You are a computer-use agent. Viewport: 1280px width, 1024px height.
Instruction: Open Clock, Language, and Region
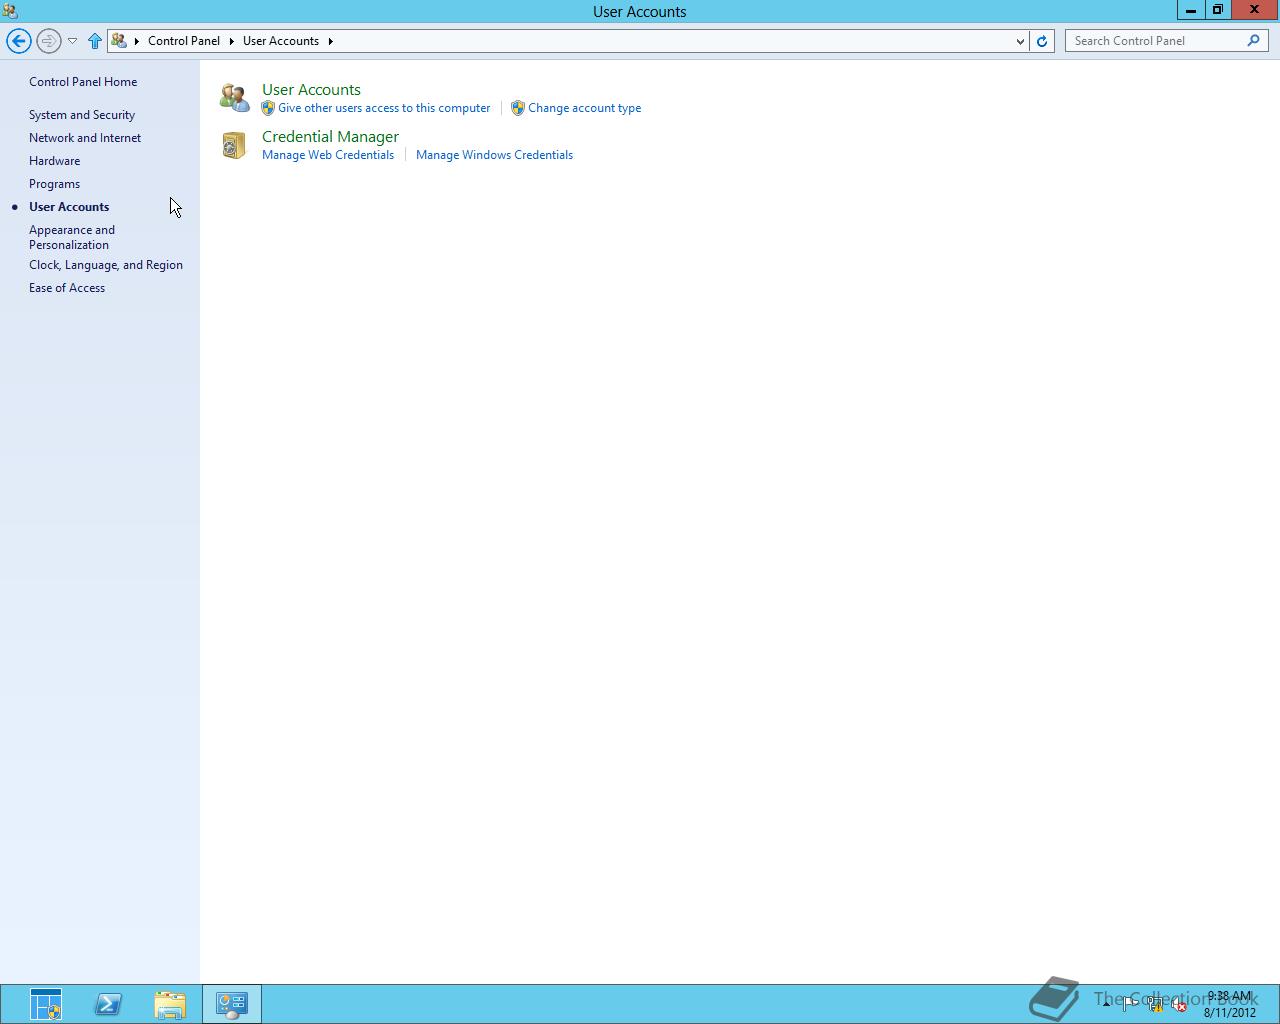(106, 265)
